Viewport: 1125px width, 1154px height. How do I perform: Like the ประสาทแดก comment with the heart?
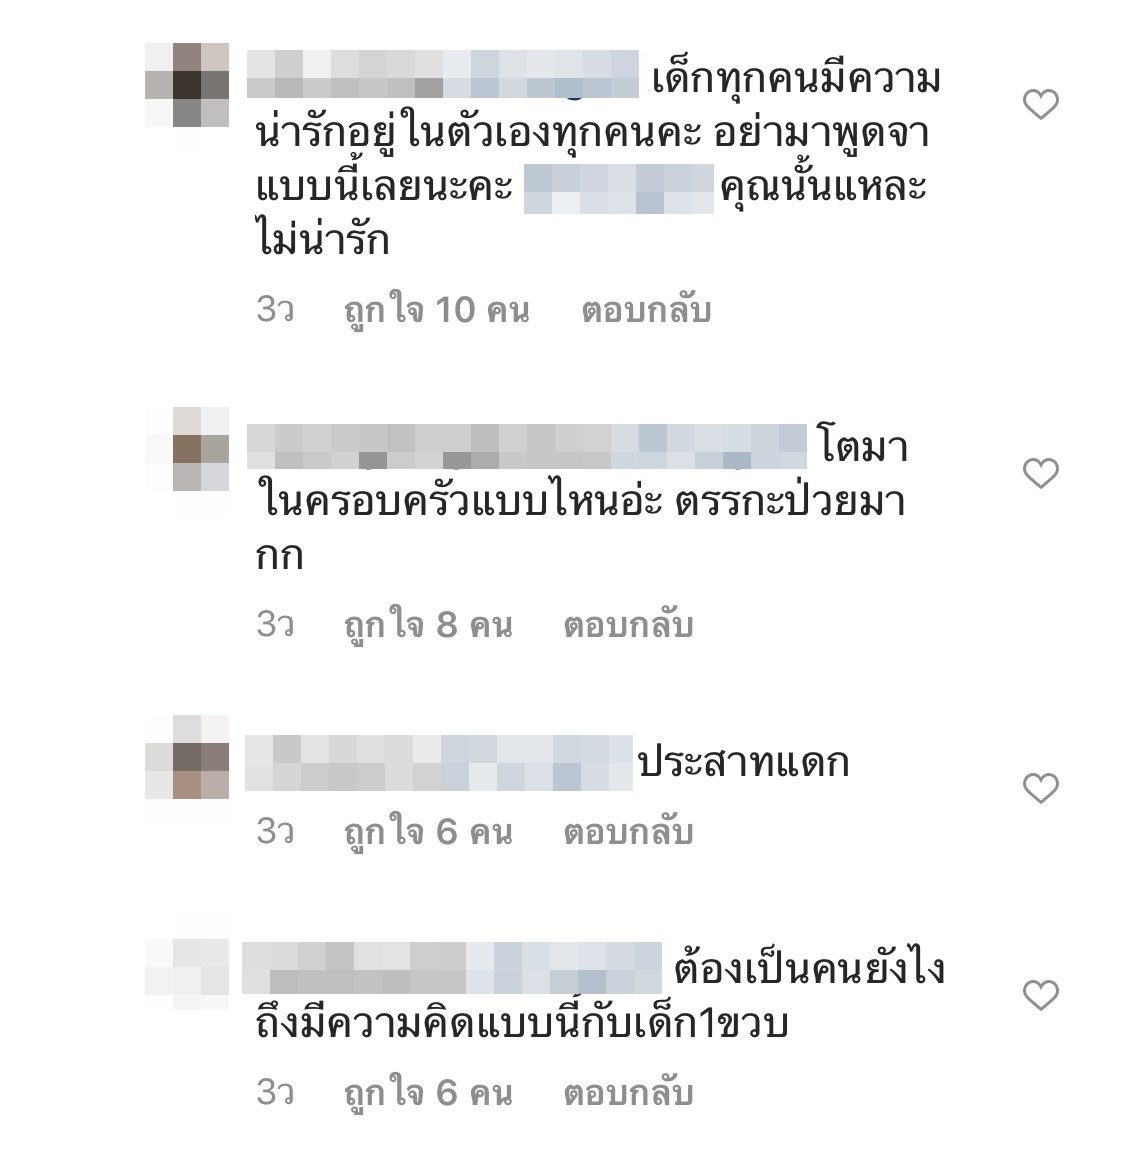click(x=1040, y=788)
